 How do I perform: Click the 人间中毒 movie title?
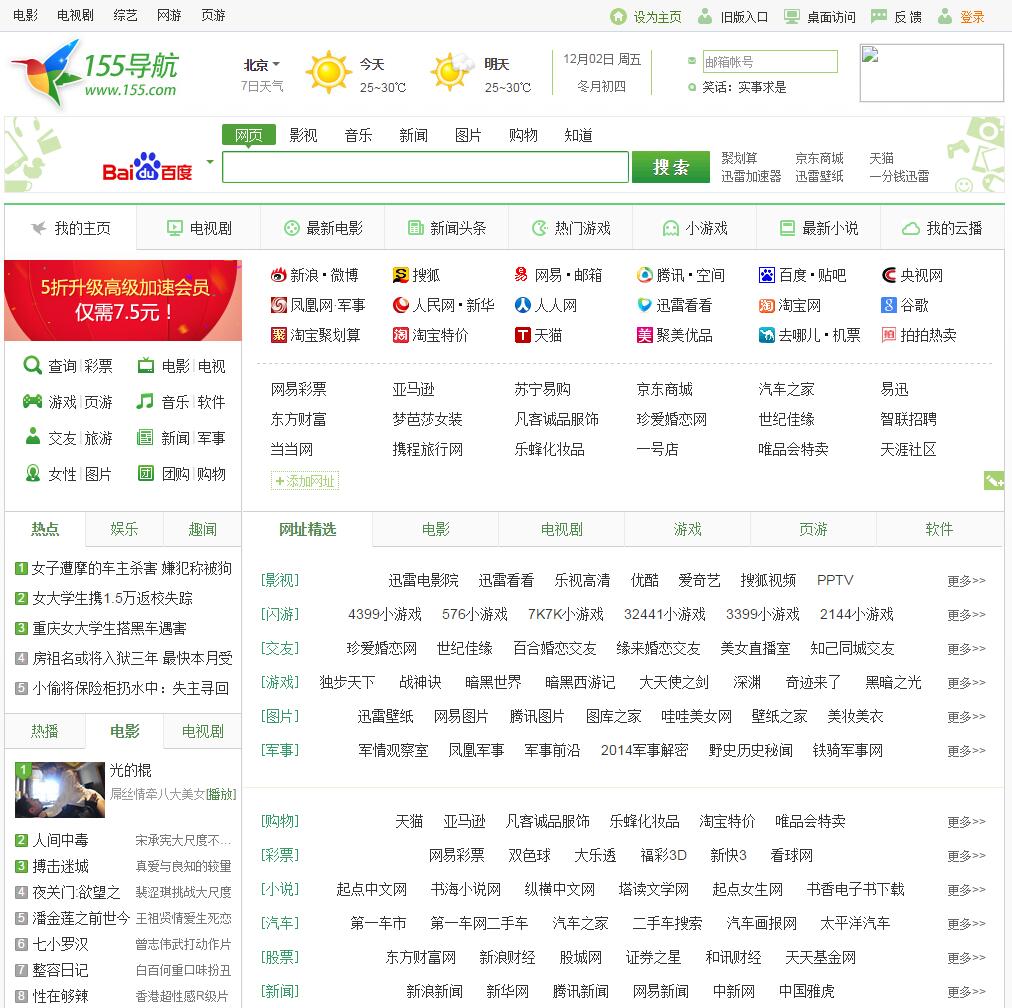(x=60, y=840)
